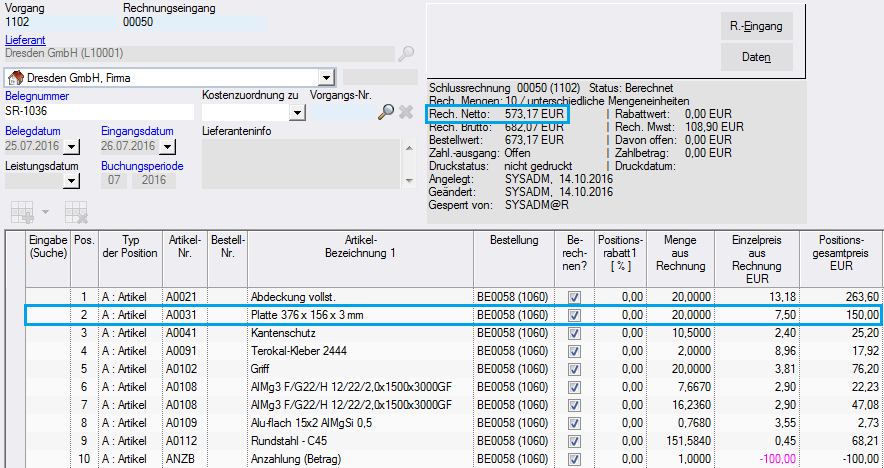
Task: Toggle Berechnen checkbox for Kantenschutz row
Action: point(574,332)
